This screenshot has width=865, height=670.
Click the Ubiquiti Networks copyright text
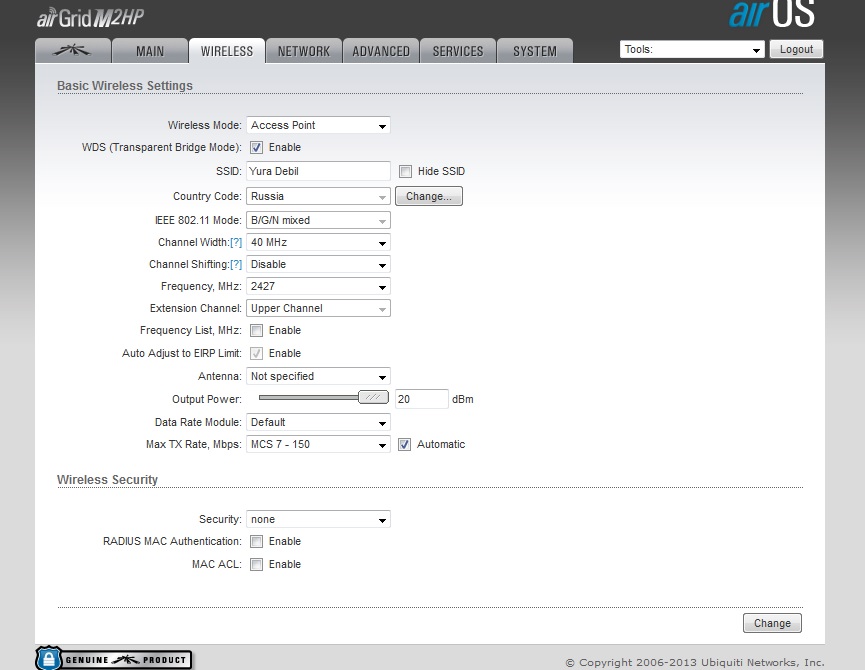click(x=695, y=662)
